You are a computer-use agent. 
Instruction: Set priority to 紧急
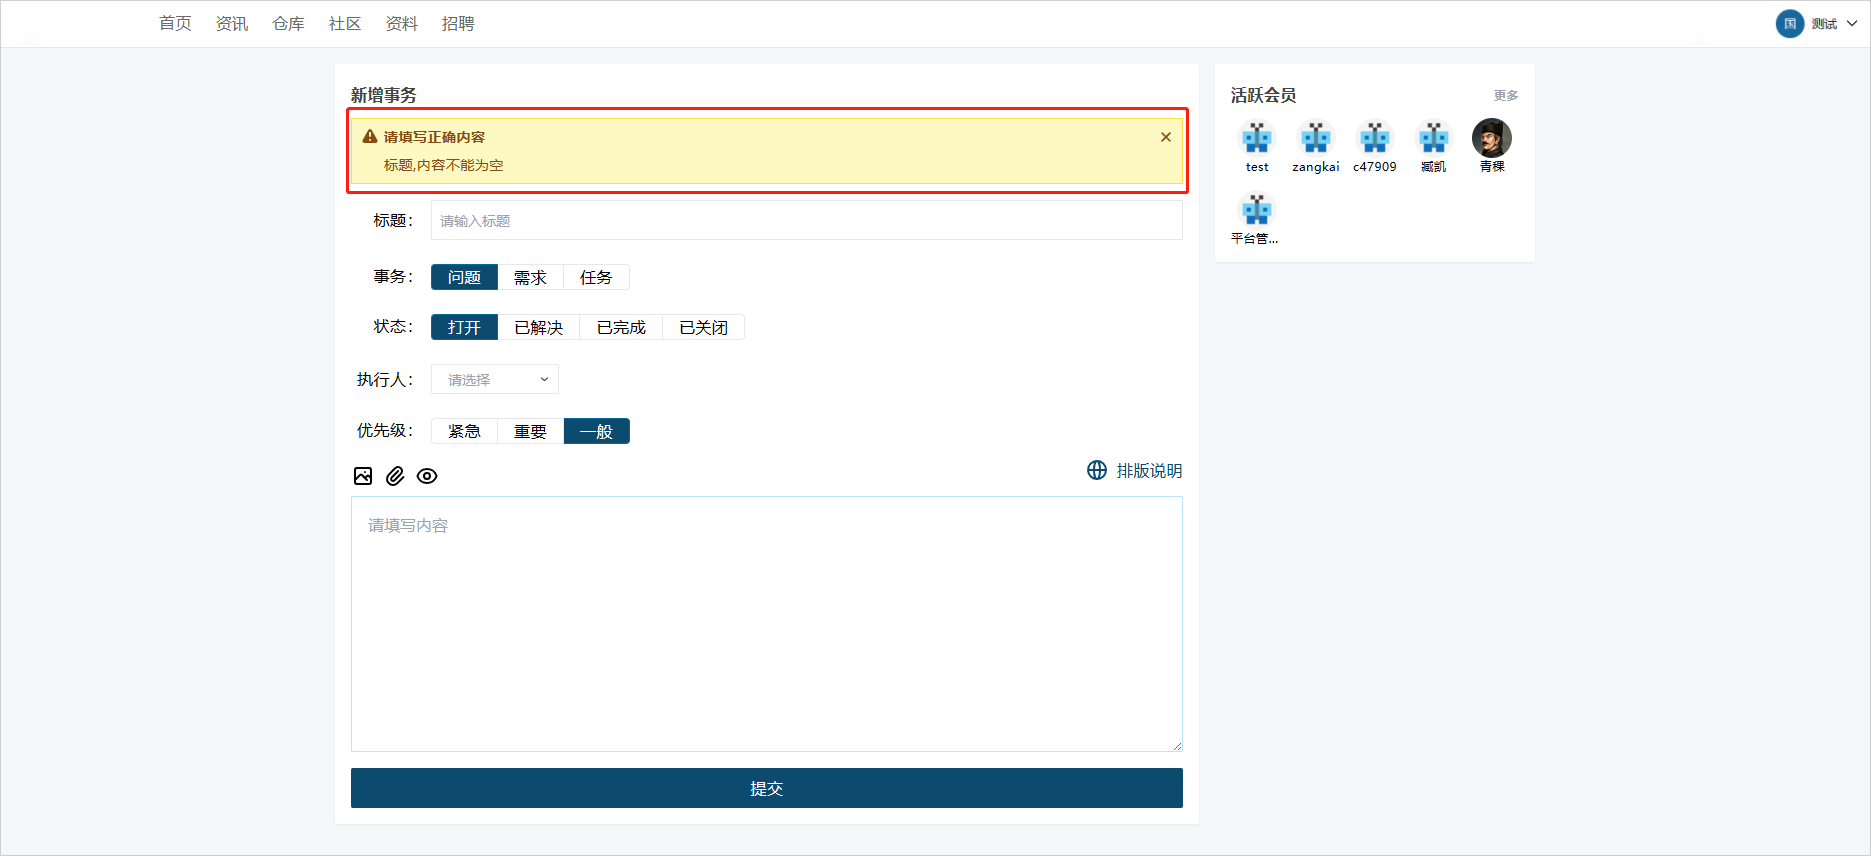click(x=464, y=432)
